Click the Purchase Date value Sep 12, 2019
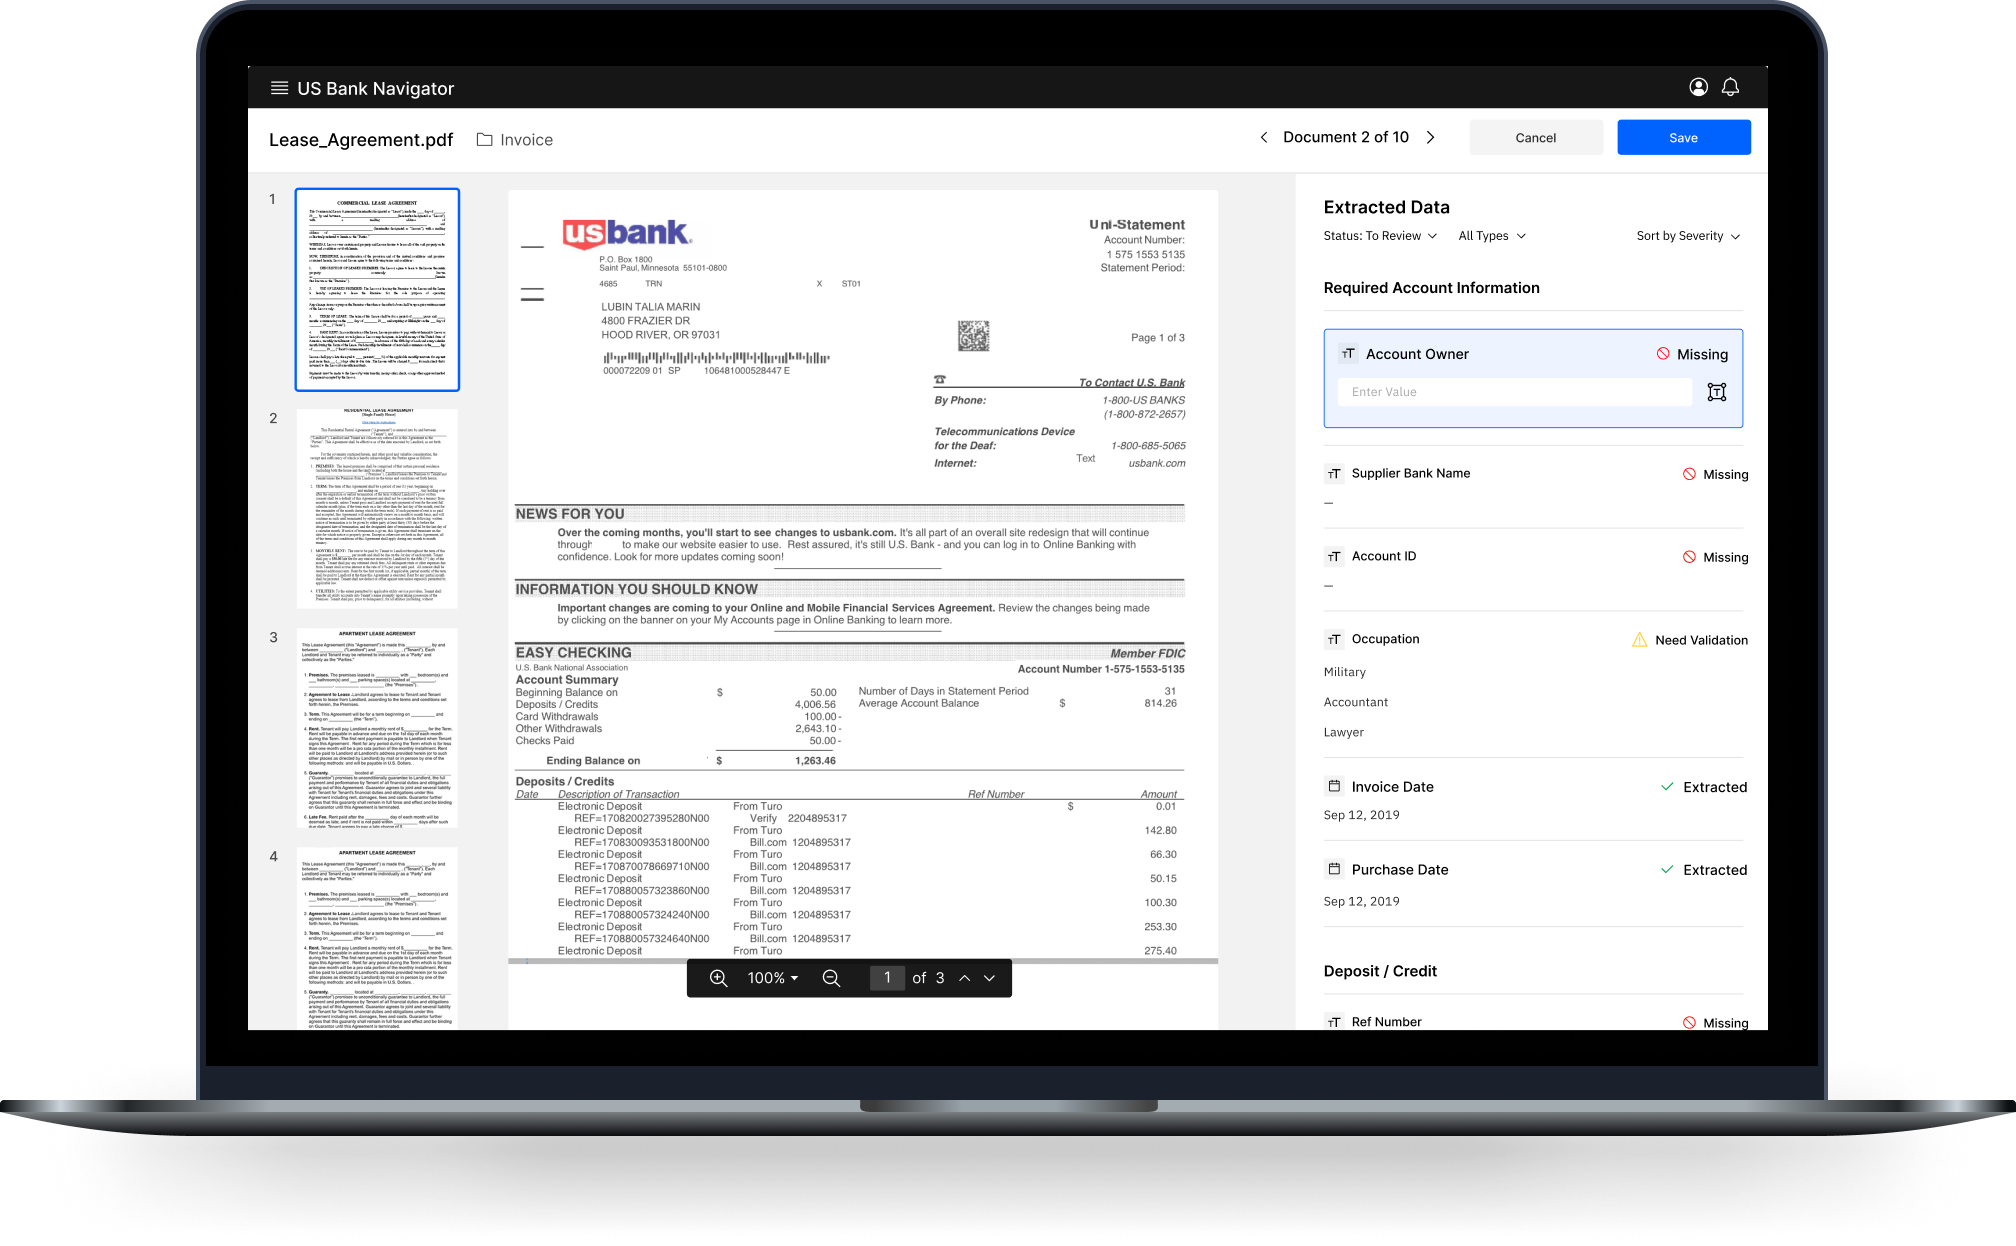The width and height of the screenshot is (2016, 1246). (x=1362, y=901)
